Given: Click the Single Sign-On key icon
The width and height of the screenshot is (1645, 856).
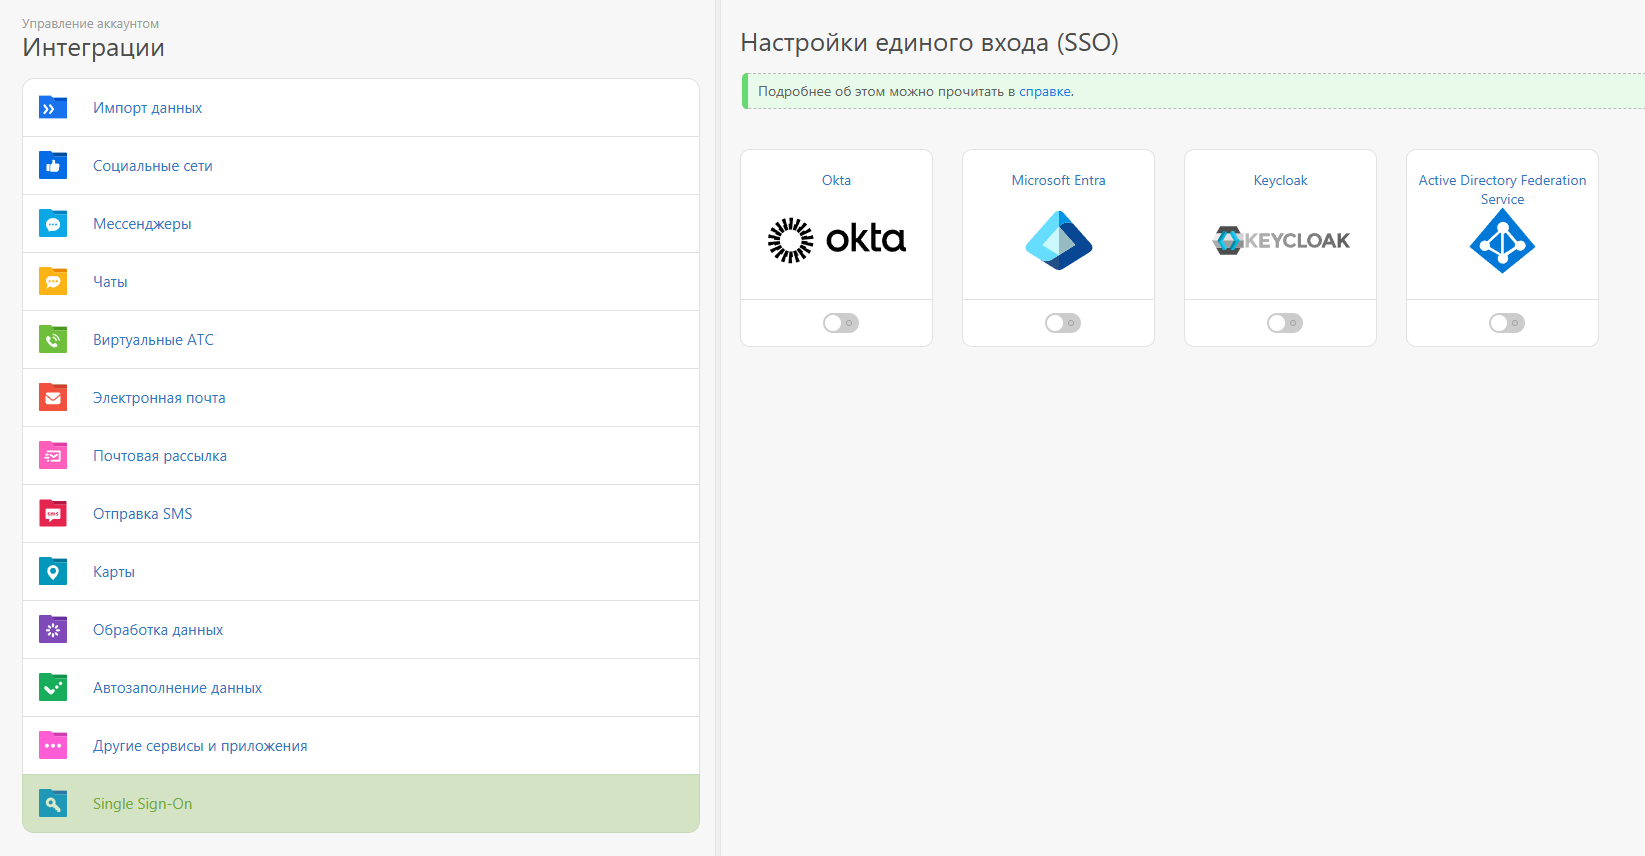Looking at the screenshot, I should point(52,803).
